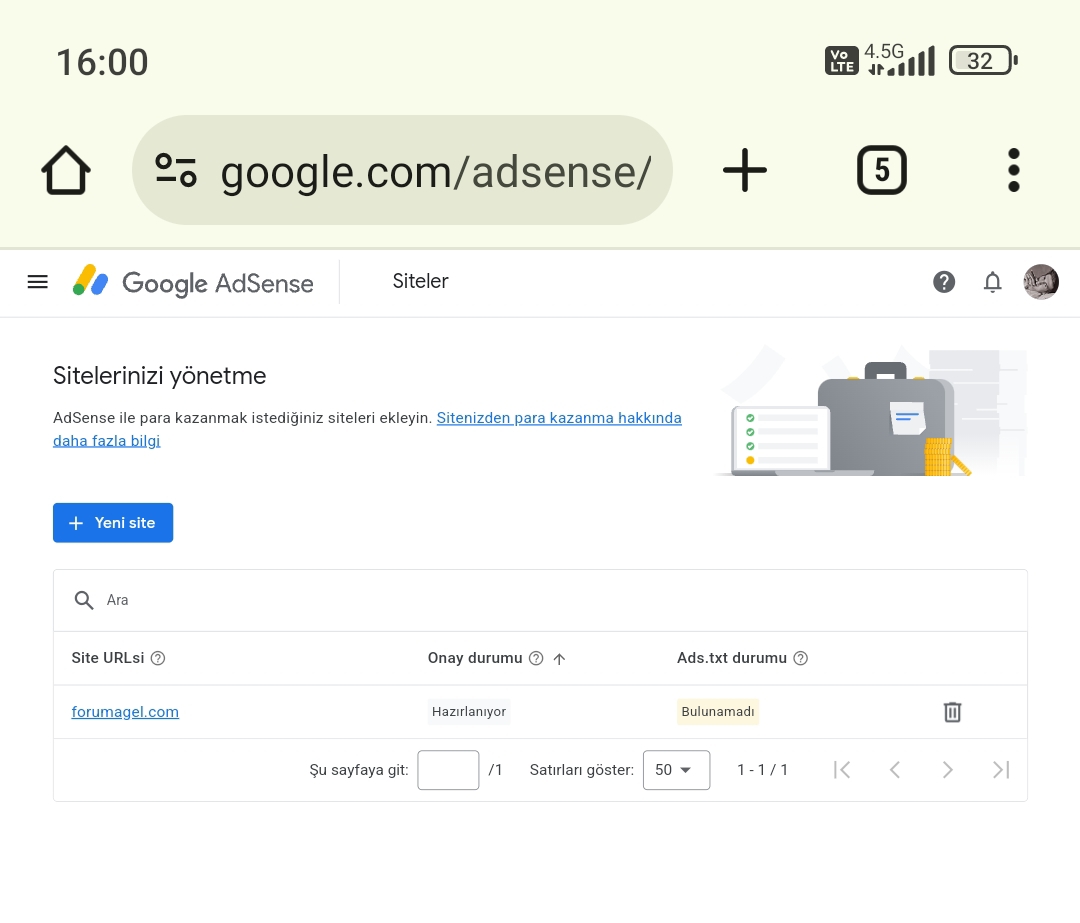Tap the 16:00 clock in status bar

point(102,62)
